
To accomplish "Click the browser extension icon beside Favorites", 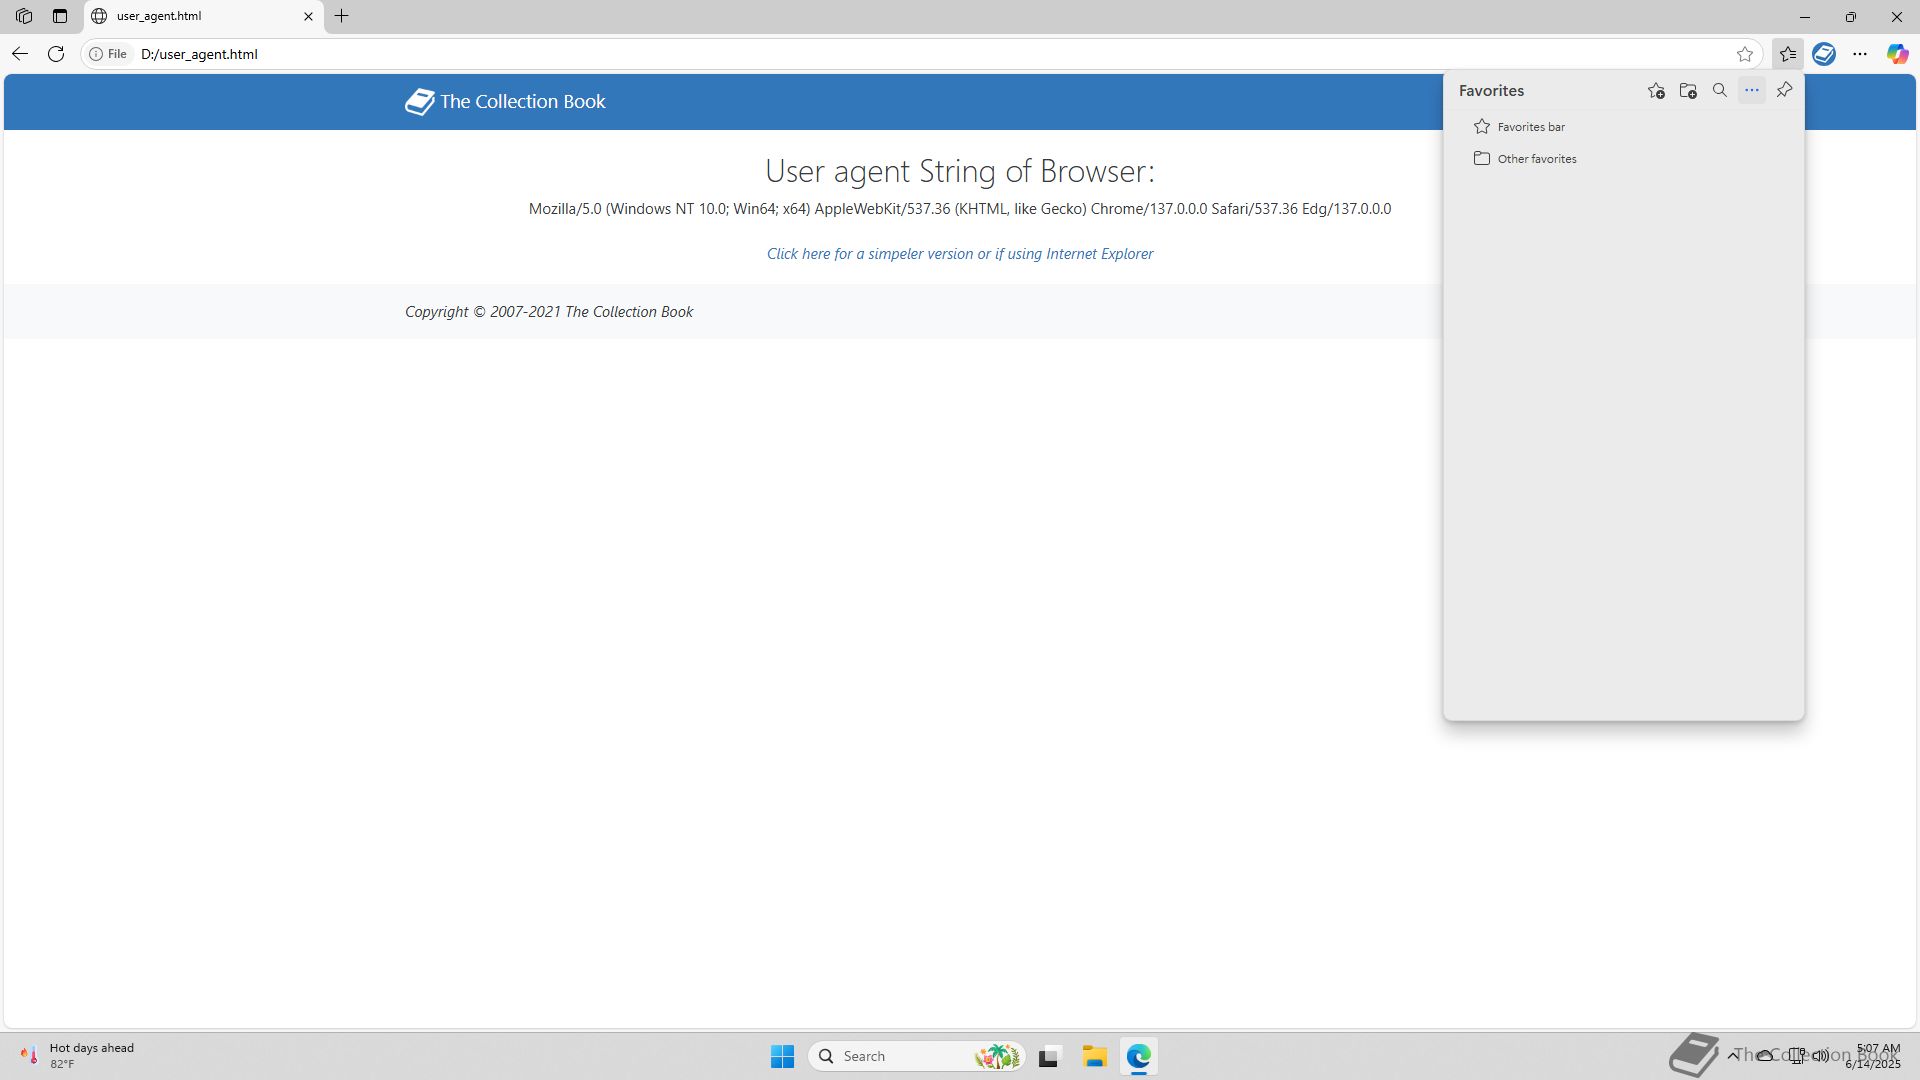I will tap(1824, 54).
